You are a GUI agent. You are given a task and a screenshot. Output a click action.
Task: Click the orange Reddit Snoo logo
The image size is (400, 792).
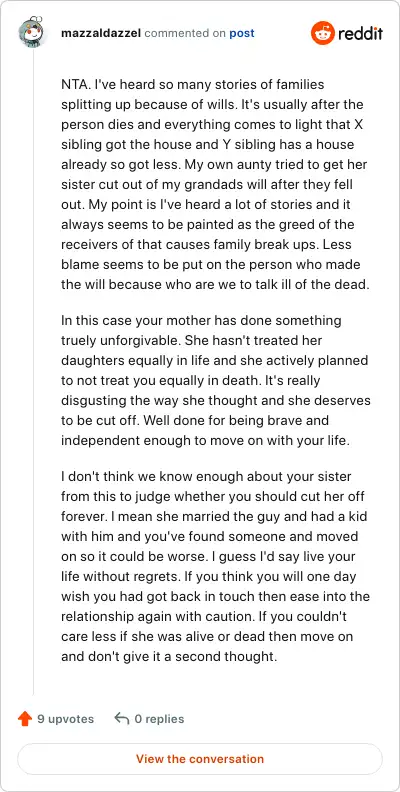click(322, 33)
